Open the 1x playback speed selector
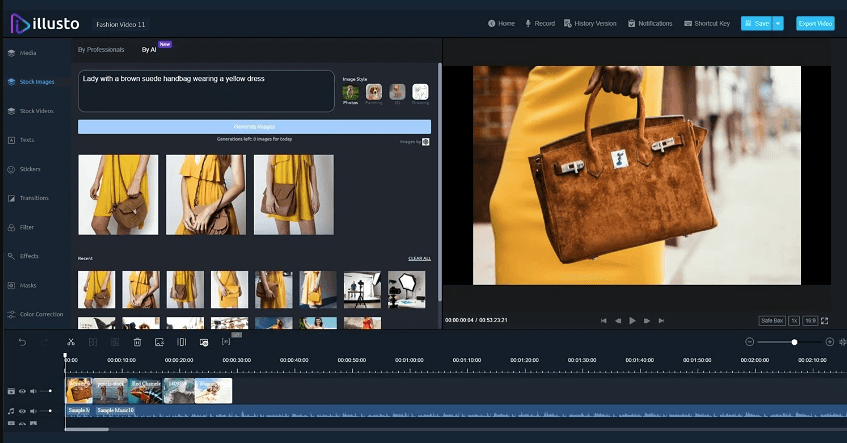The height and width of the screenshot is (443, 847). tap(794, 320)
